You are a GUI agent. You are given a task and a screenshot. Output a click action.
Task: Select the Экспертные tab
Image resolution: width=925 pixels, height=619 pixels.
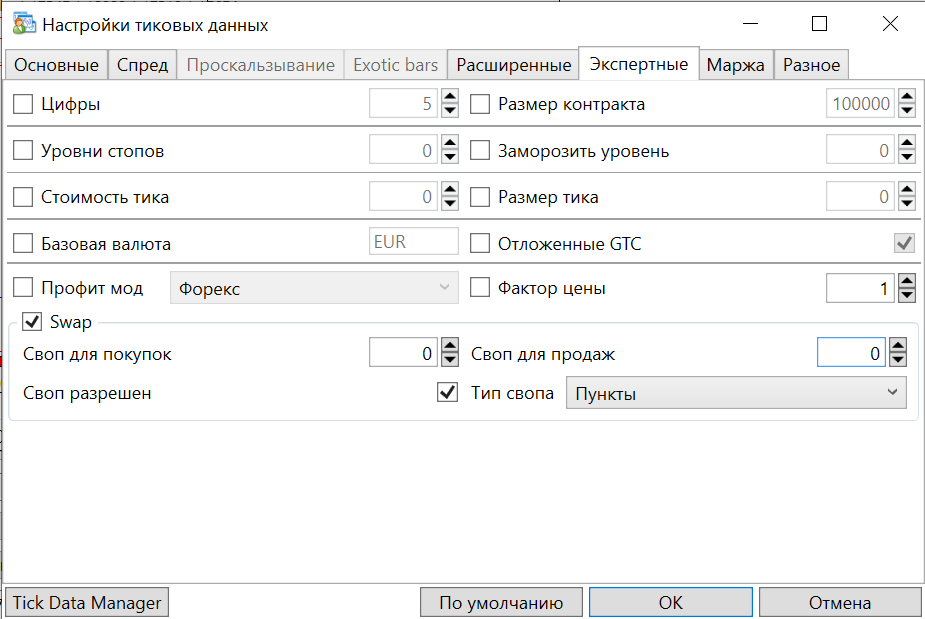(639, 64)
